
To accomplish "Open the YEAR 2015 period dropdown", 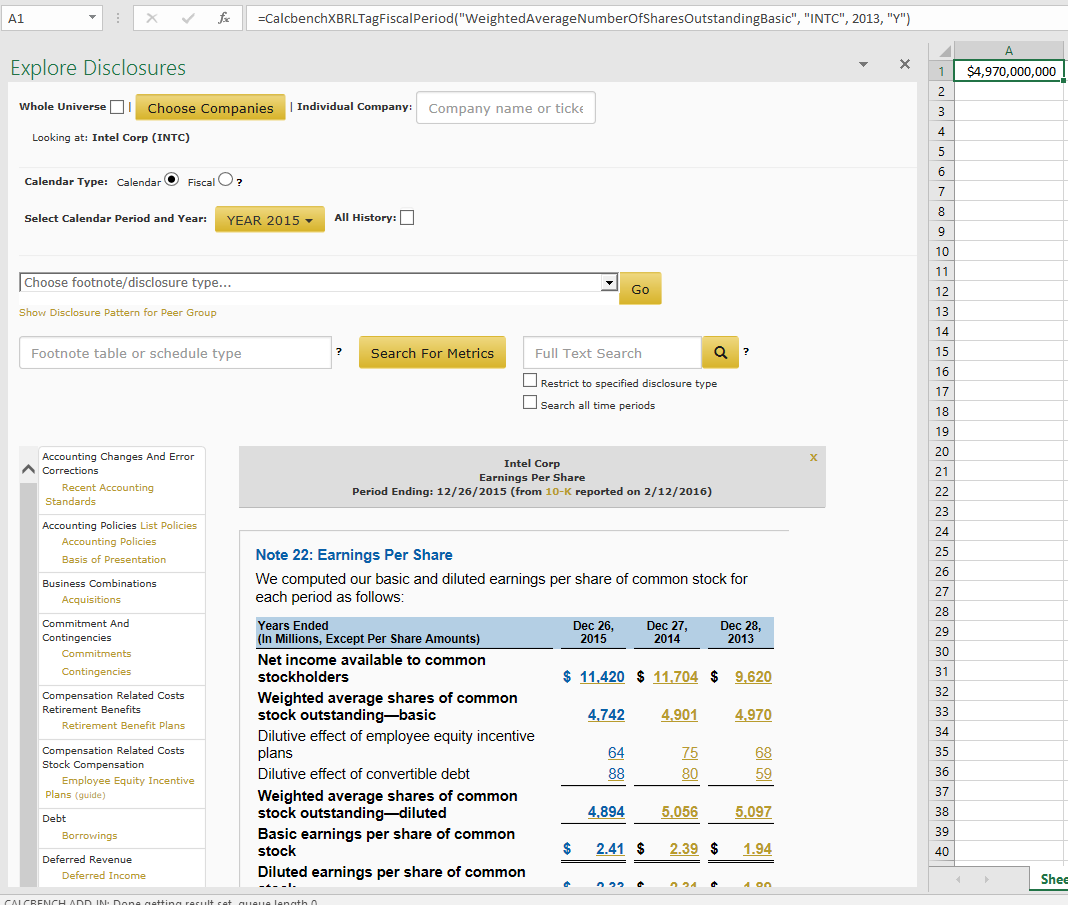I will [x=269, y=220].
